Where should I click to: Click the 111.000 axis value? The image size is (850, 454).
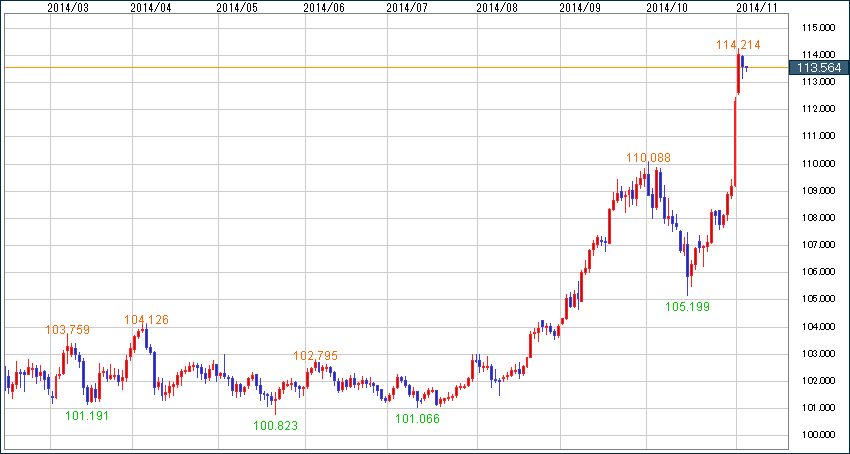(x=819, y=136)
